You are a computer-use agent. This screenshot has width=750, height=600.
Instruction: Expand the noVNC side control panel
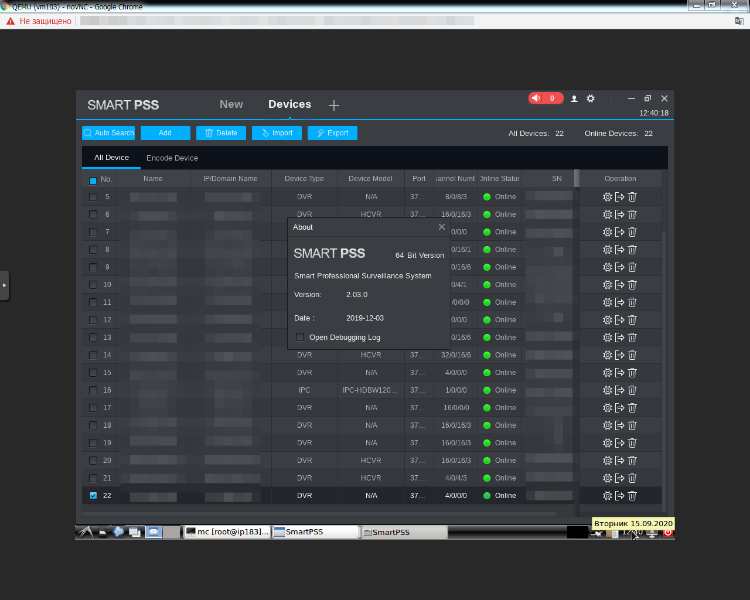point(4,285)
